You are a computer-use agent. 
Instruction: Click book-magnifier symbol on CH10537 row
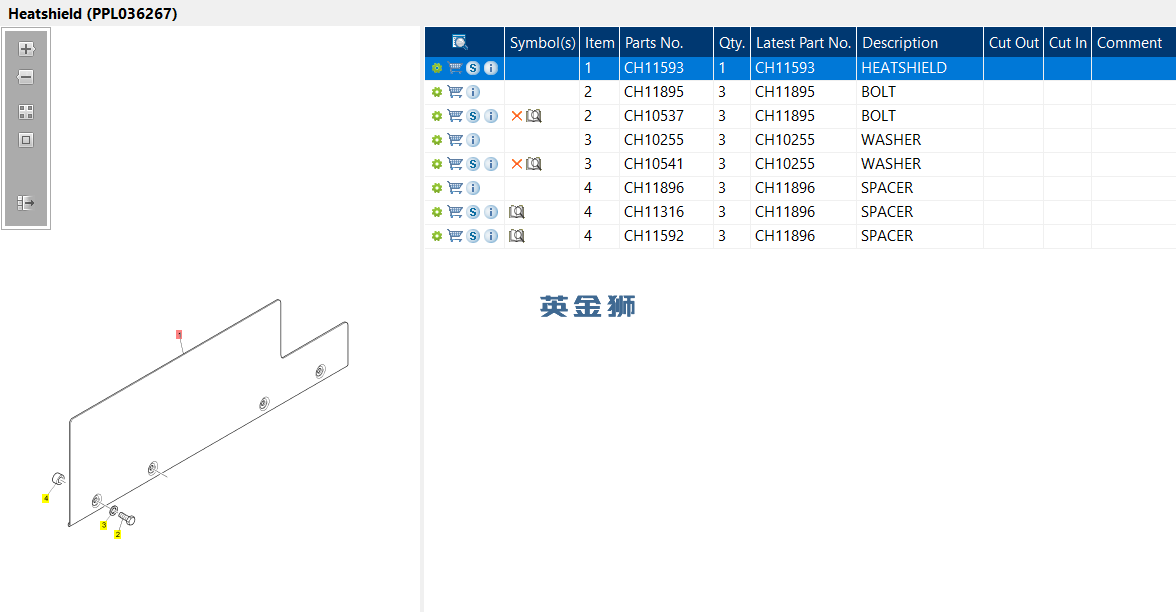click(533, 116)
